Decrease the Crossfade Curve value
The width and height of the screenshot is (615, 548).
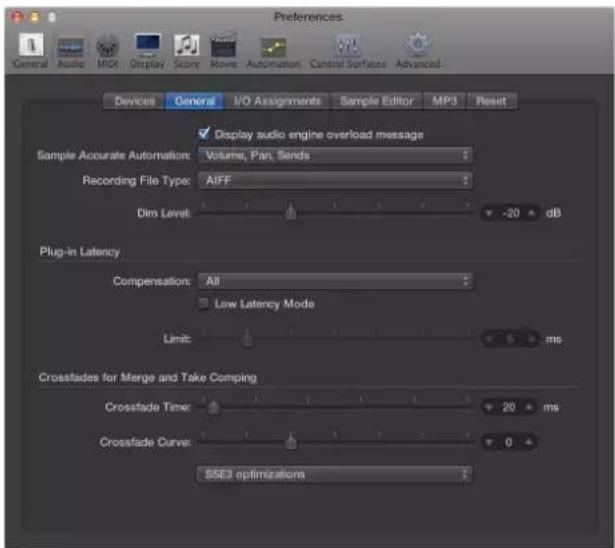(x=489, y=442)
